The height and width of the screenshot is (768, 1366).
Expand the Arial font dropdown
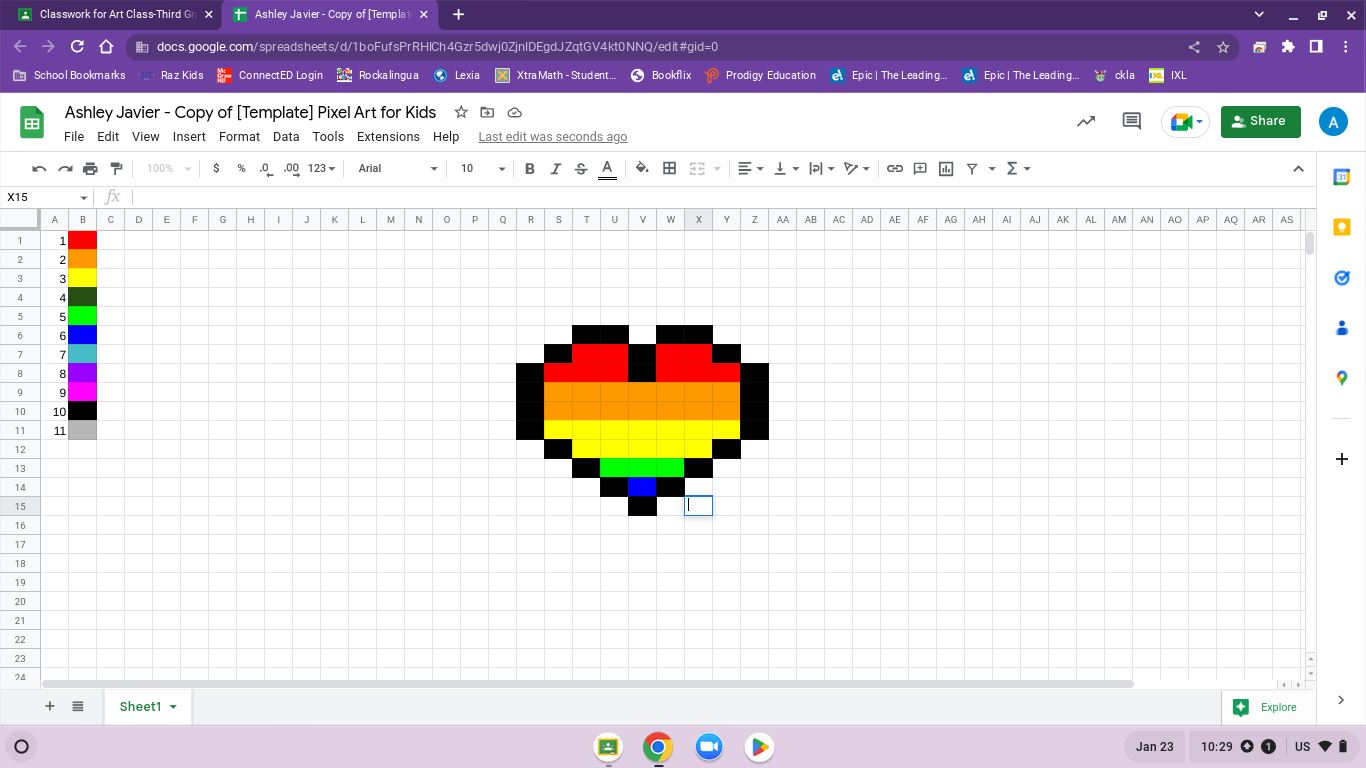tap(398, 168)
